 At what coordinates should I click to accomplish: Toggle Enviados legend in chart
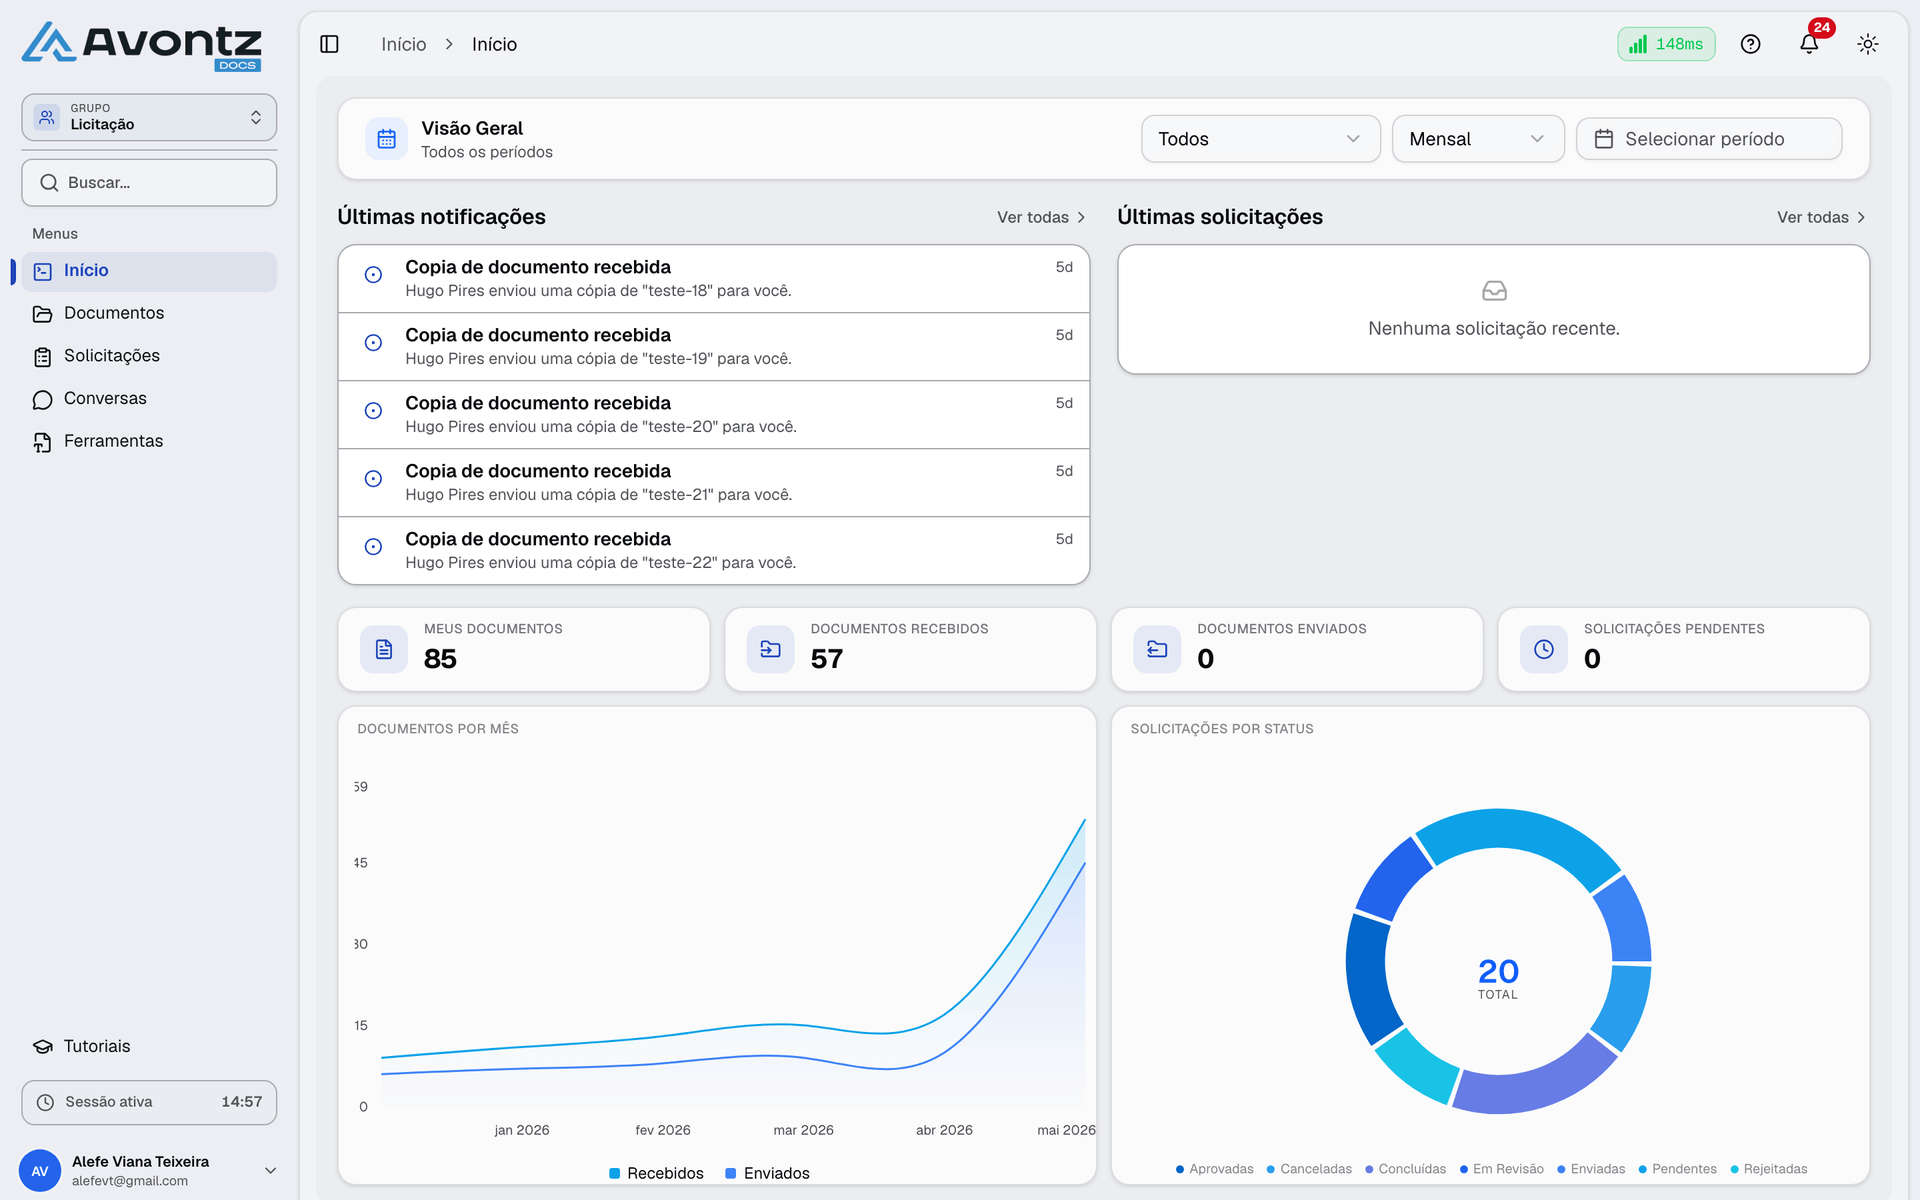767,1173
